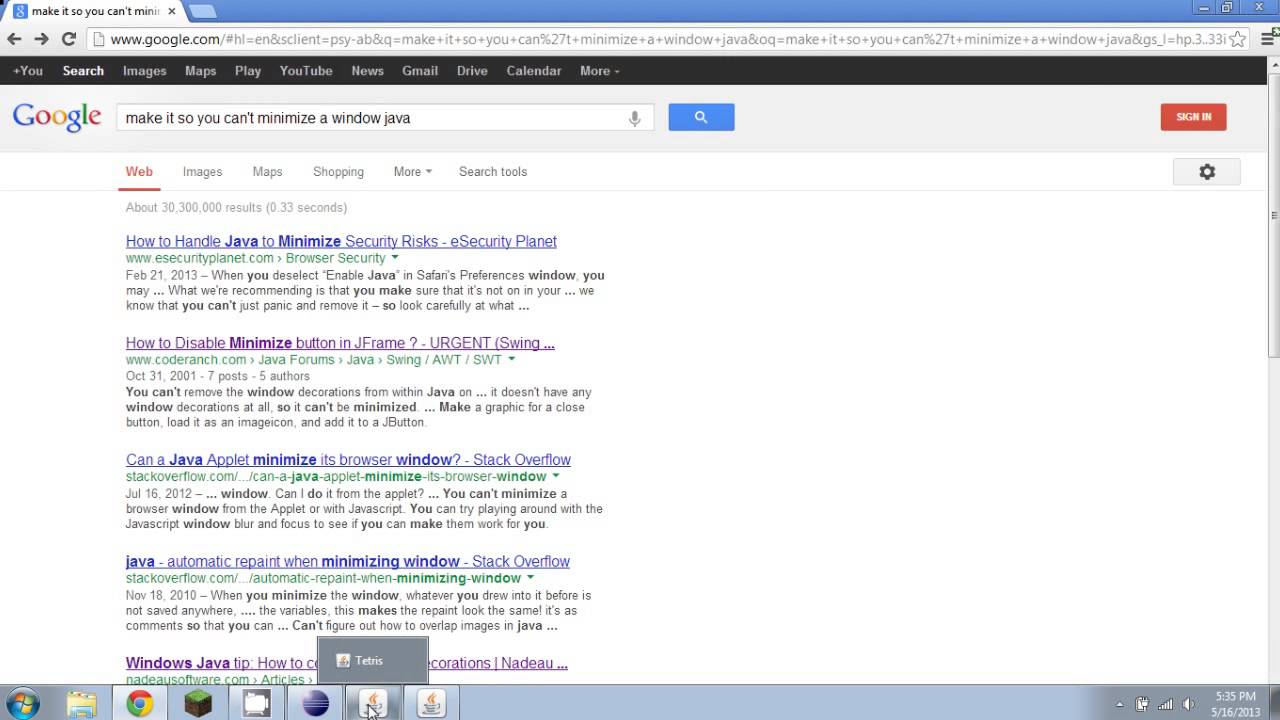Open the Windows Java tip Nadeau result
Image resolution: width=1280 pixels, height=720 pixels.
click(347, 663)
